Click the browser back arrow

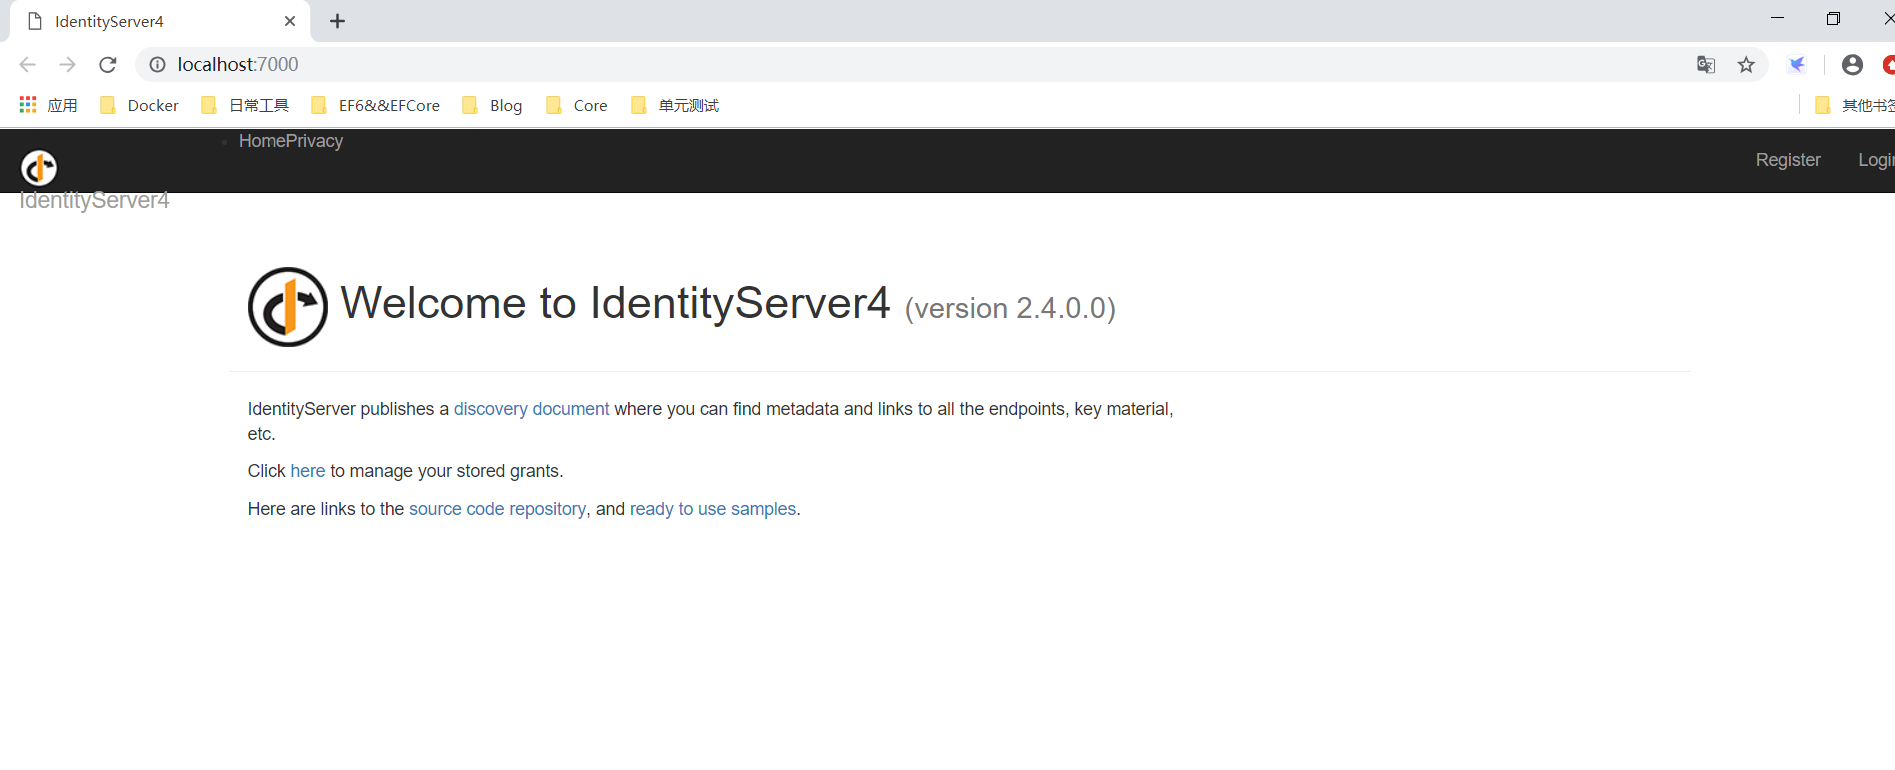(x=27, y=65)
